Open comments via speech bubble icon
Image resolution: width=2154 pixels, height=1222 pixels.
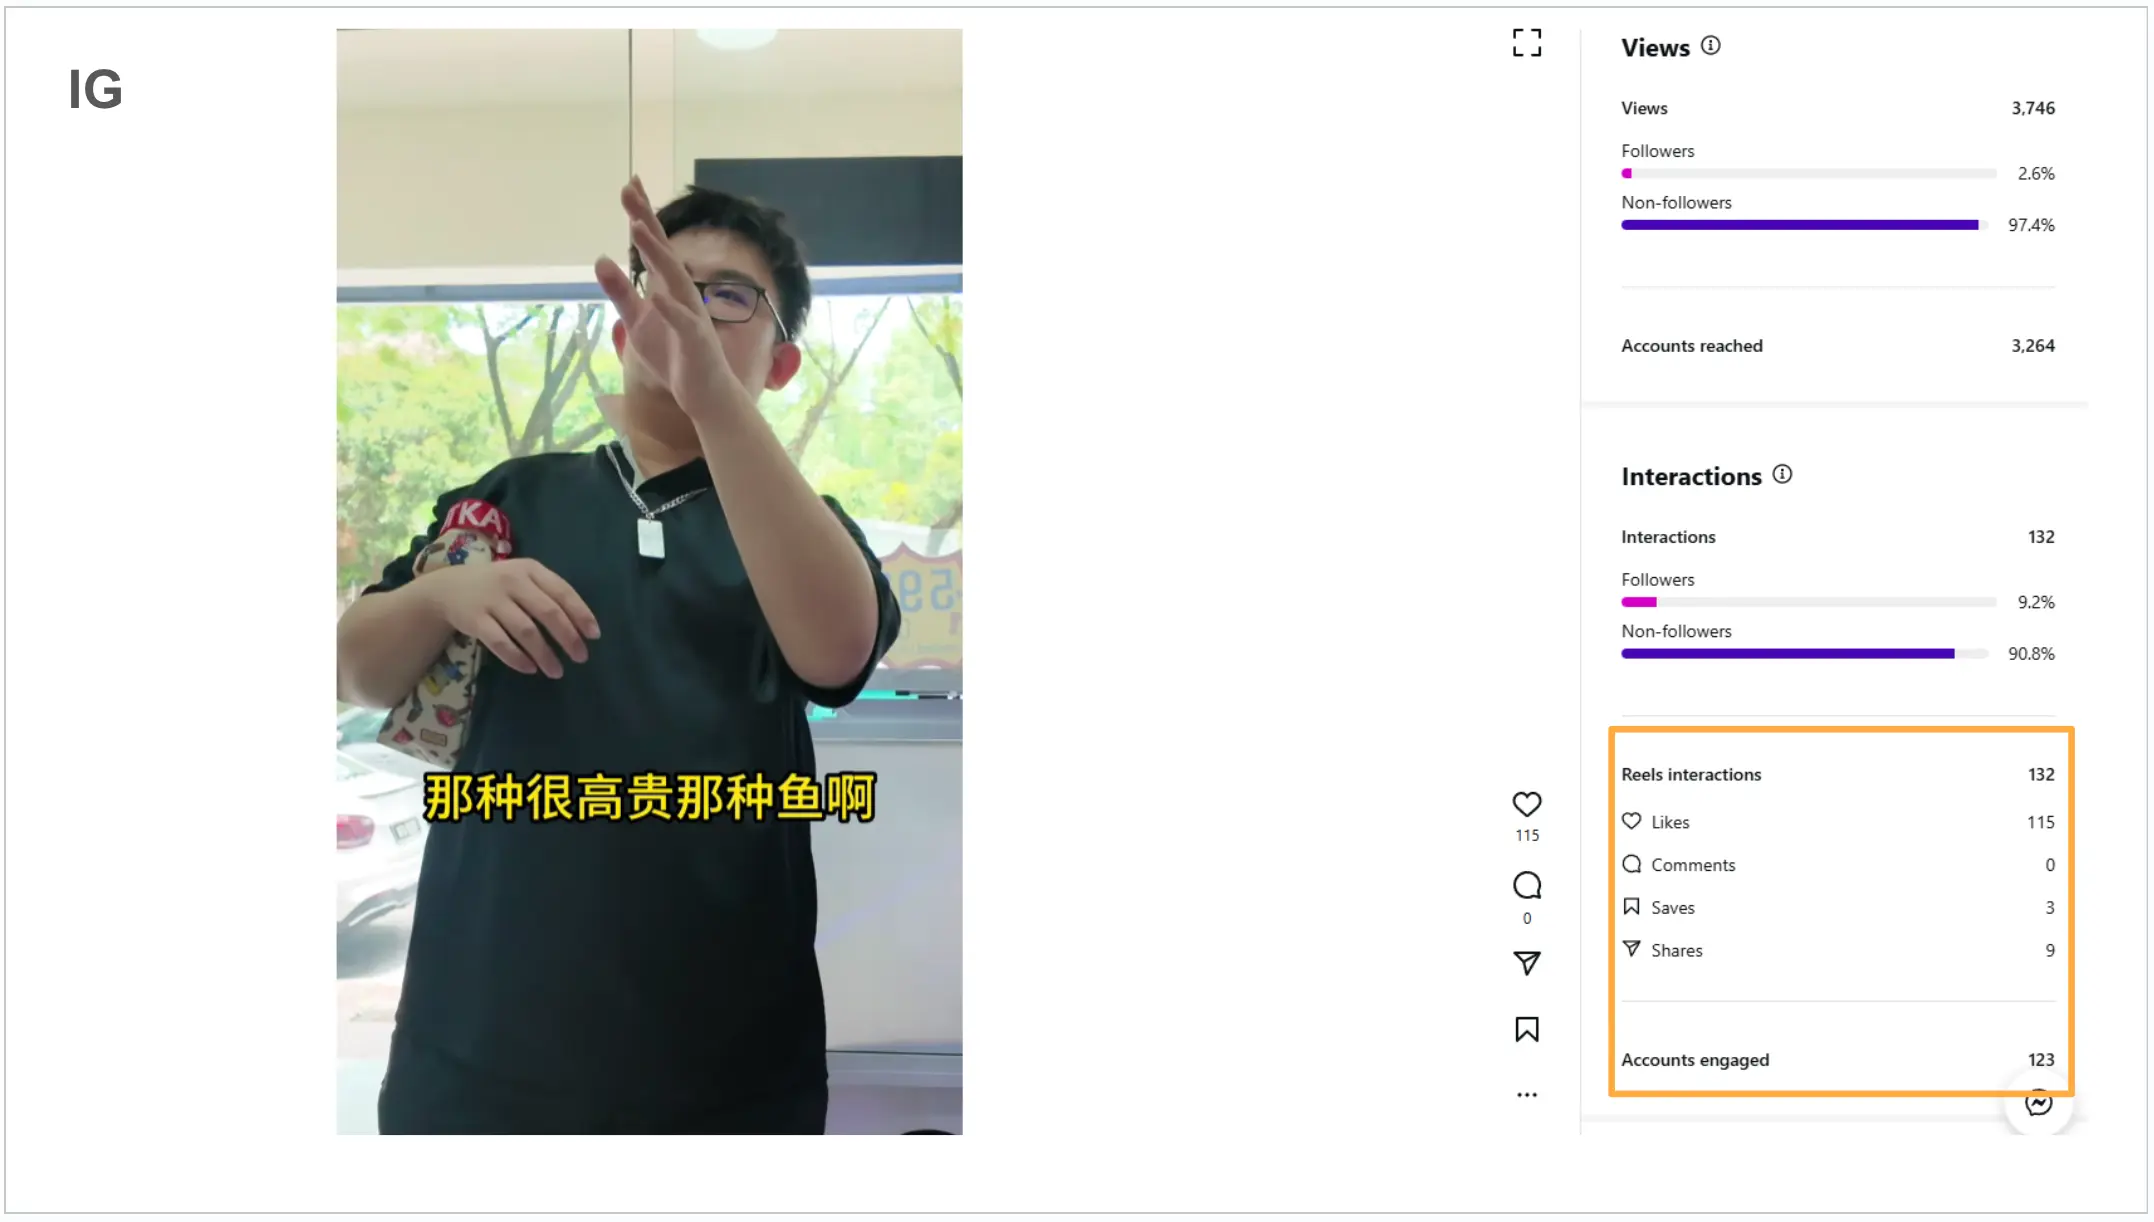(x=1526, y=885)
